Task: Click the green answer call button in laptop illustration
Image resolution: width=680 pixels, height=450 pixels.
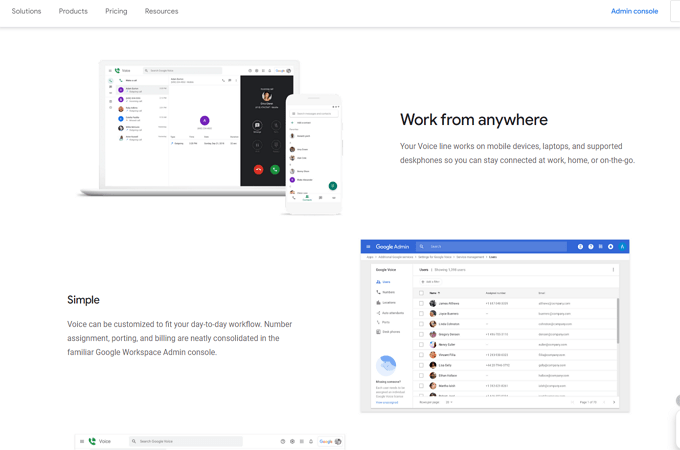Action: (x=275, y=170)
